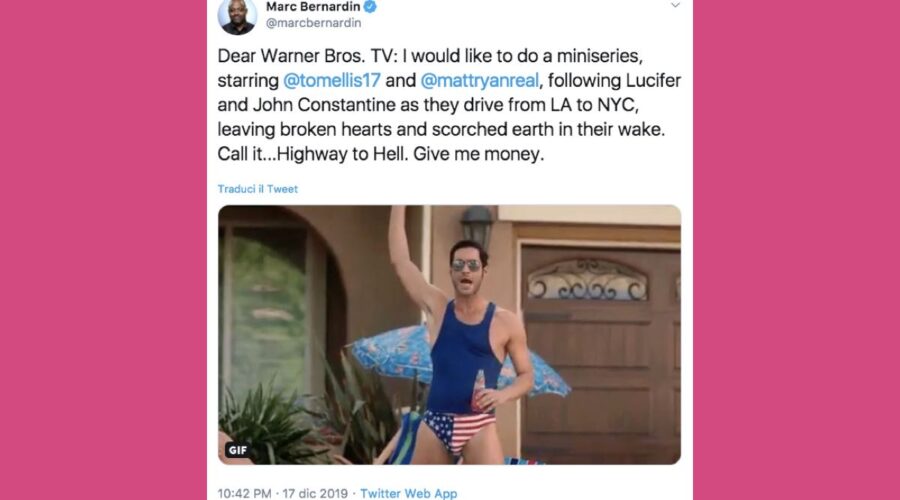
Task: Open the tweet timestamp 10:42 PM
Action: point(244,493)
